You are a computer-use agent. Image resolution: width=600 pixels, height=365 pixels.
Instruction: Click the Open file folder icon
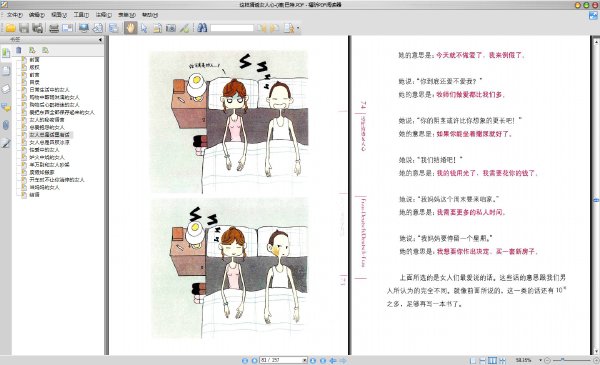click(x=10, y=28)
